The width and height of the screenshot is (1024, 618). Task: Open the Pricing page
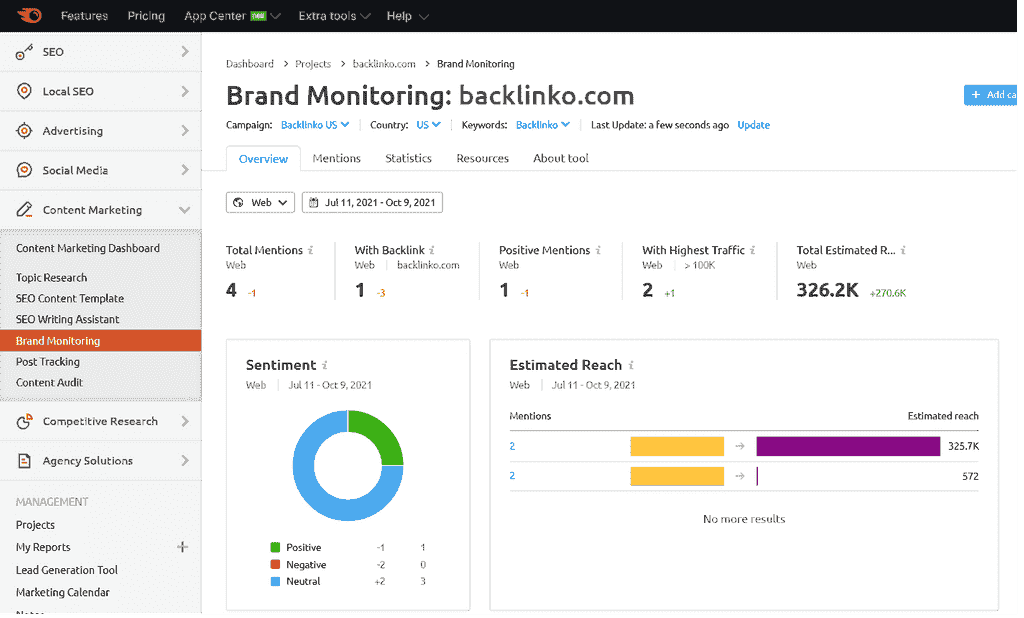(146, 16)
